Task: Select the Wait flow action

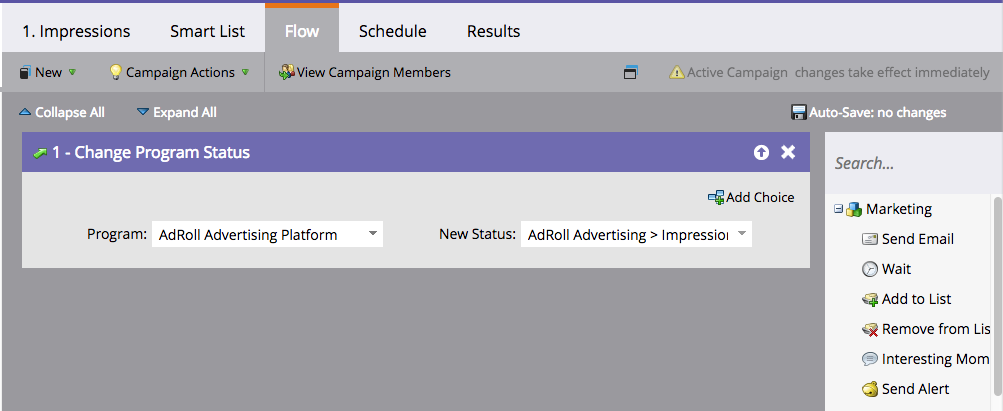Action: pyautogui.click(x=896, y=269)
